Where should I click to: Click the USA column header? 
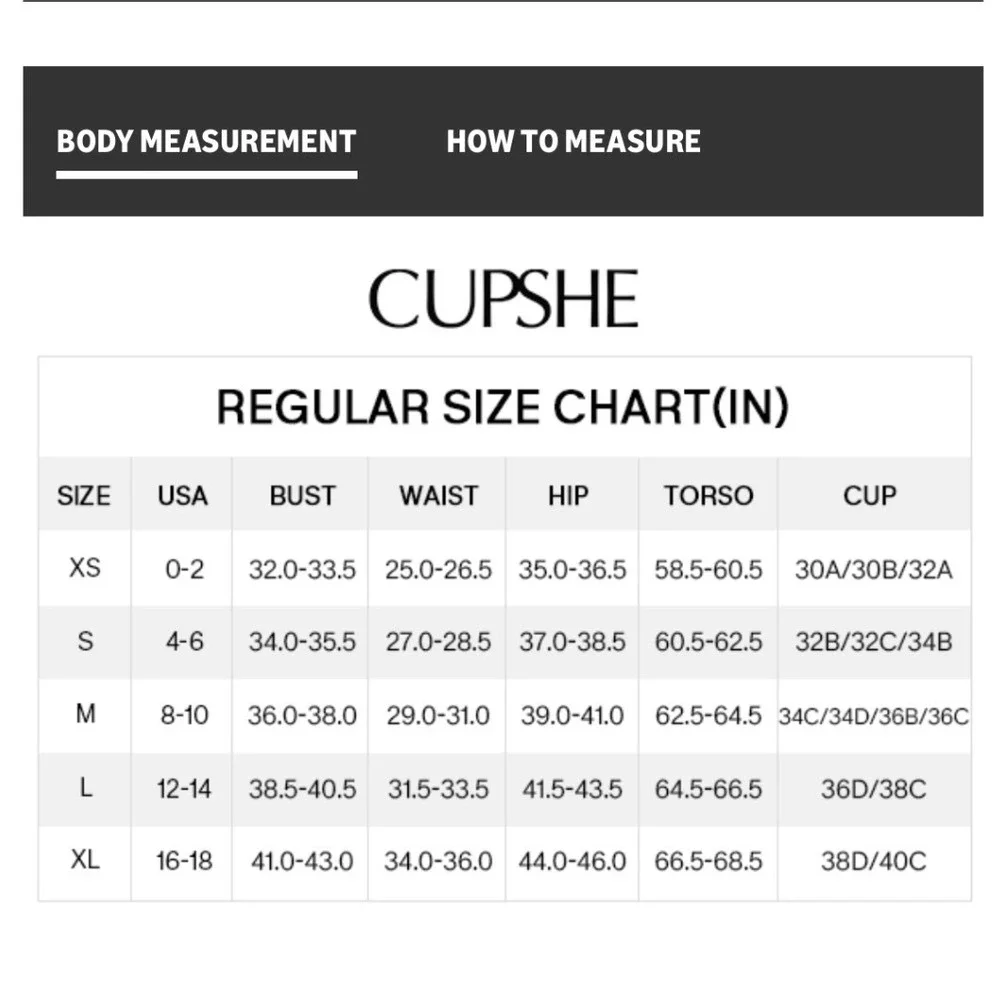click(x=182, y=495)
